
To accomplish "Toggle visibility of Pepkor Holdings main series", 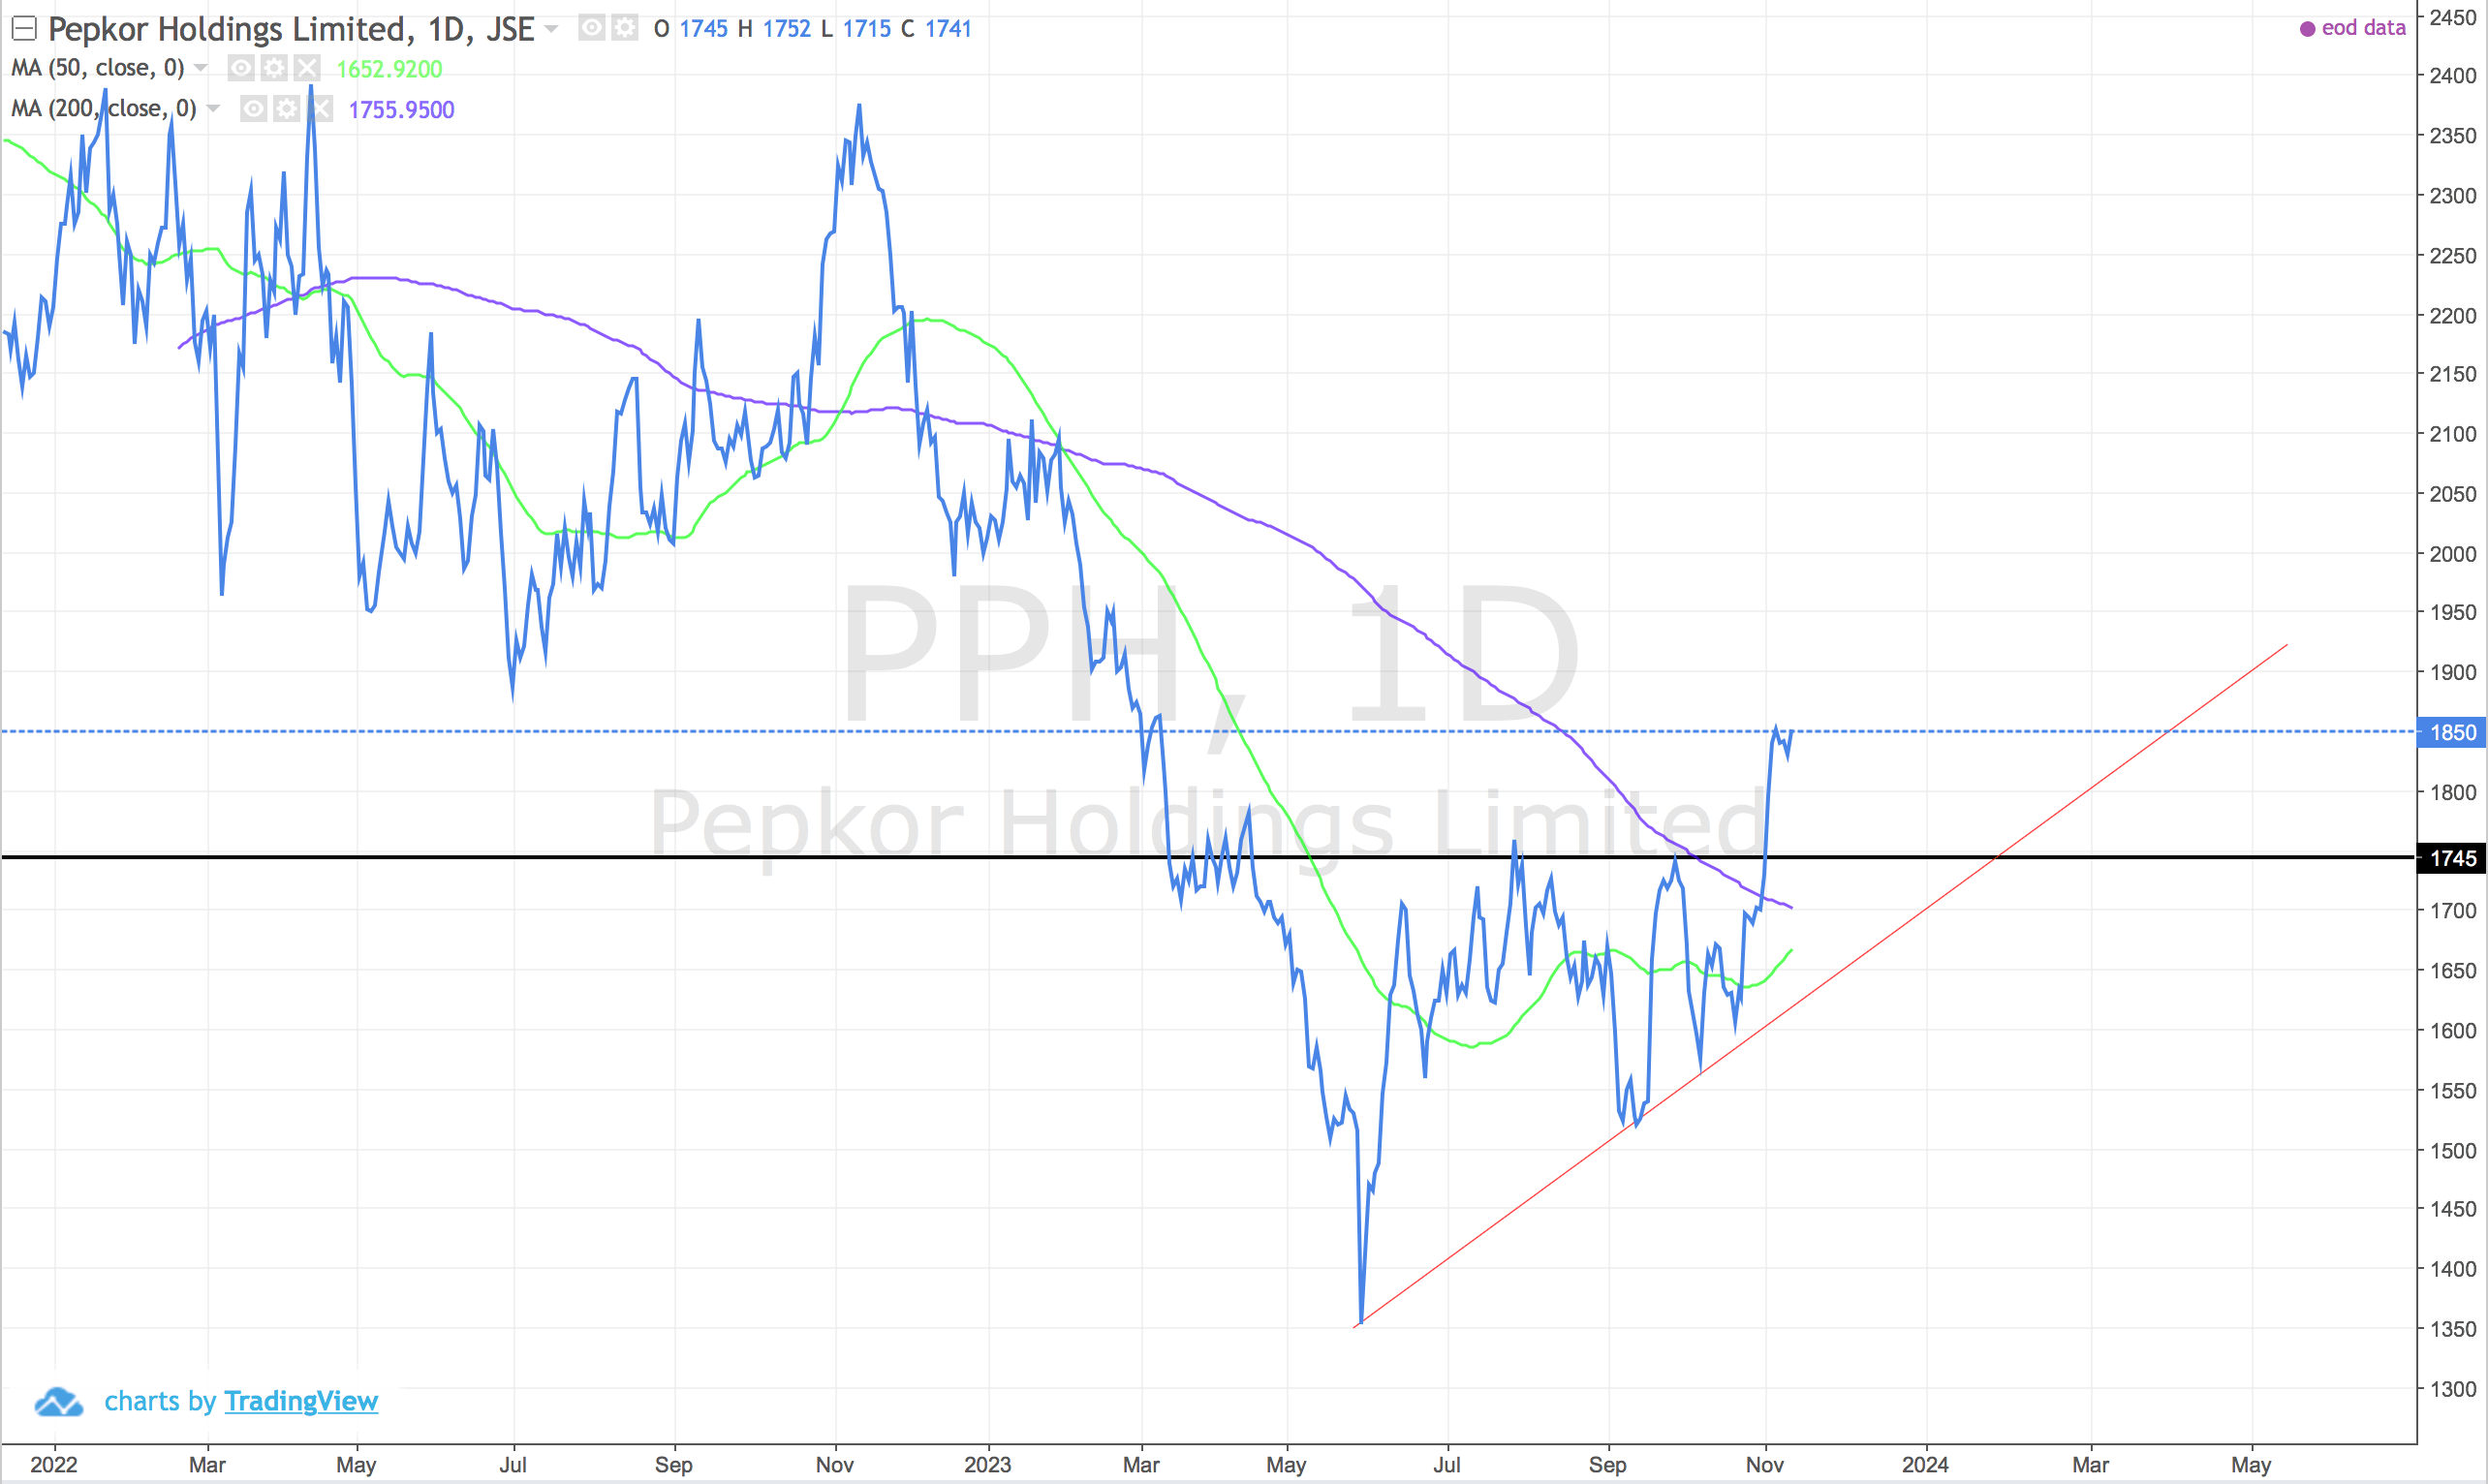I will click(x=592, y=28).
